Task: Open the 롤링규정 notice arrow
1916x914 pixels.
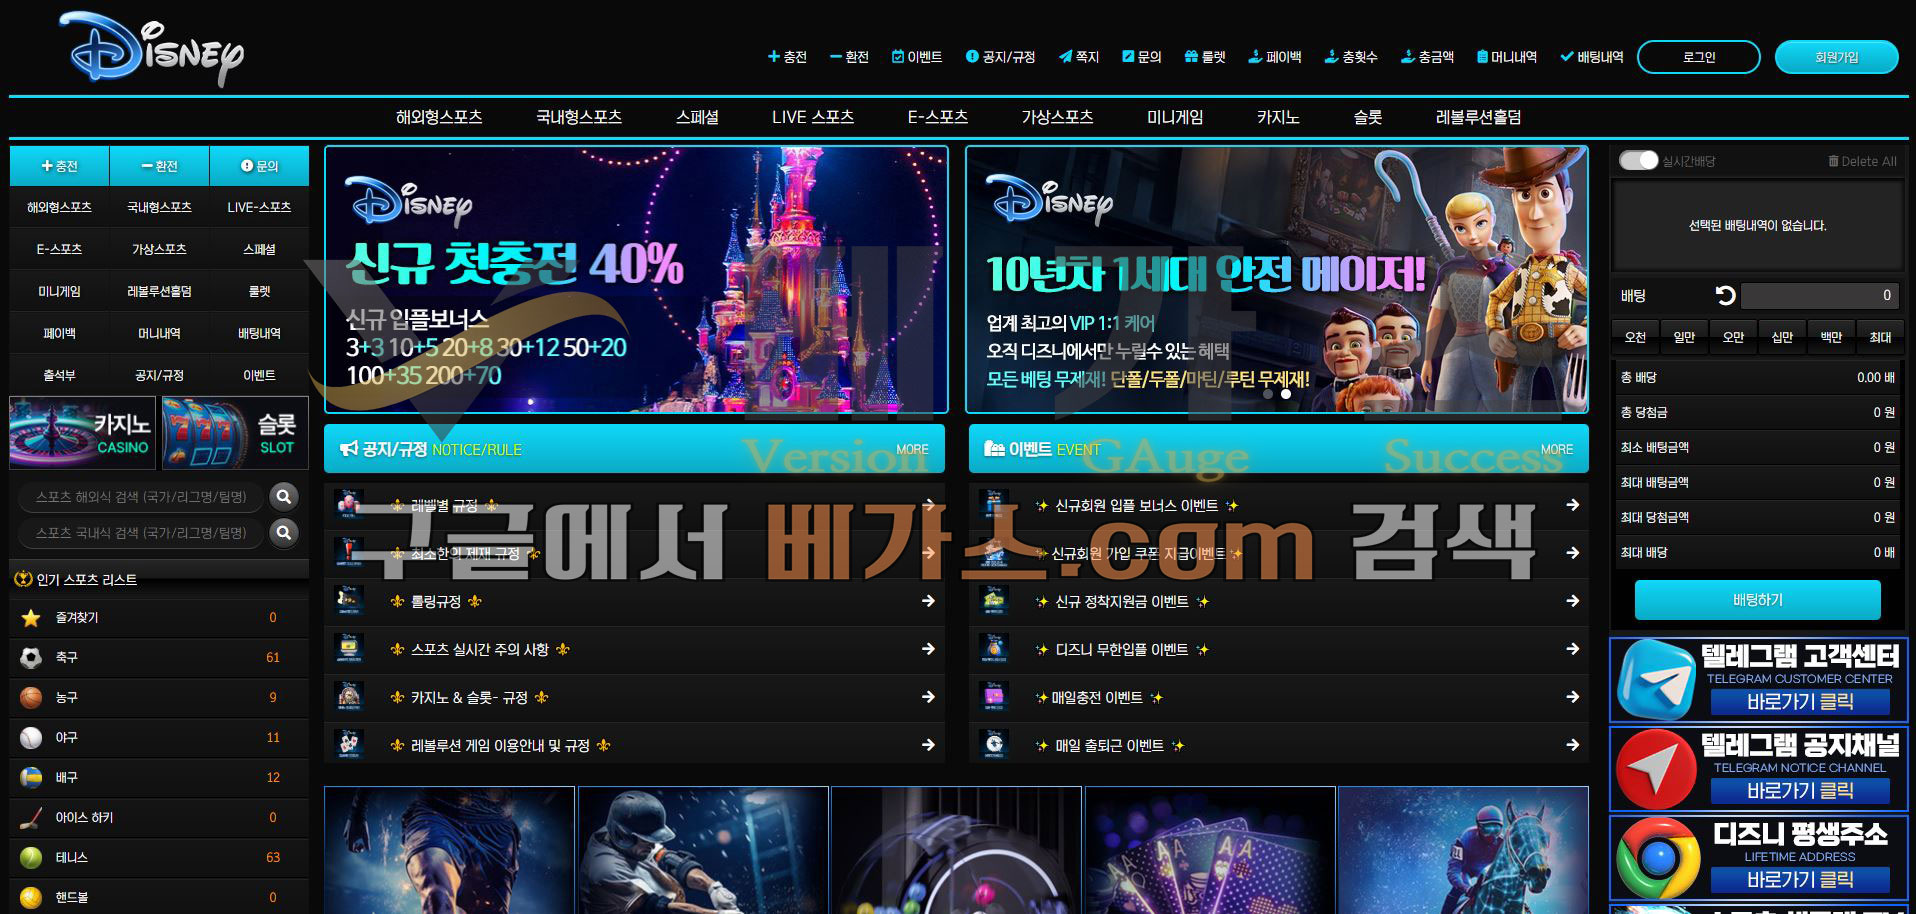Action: click(x=928, y=601)
